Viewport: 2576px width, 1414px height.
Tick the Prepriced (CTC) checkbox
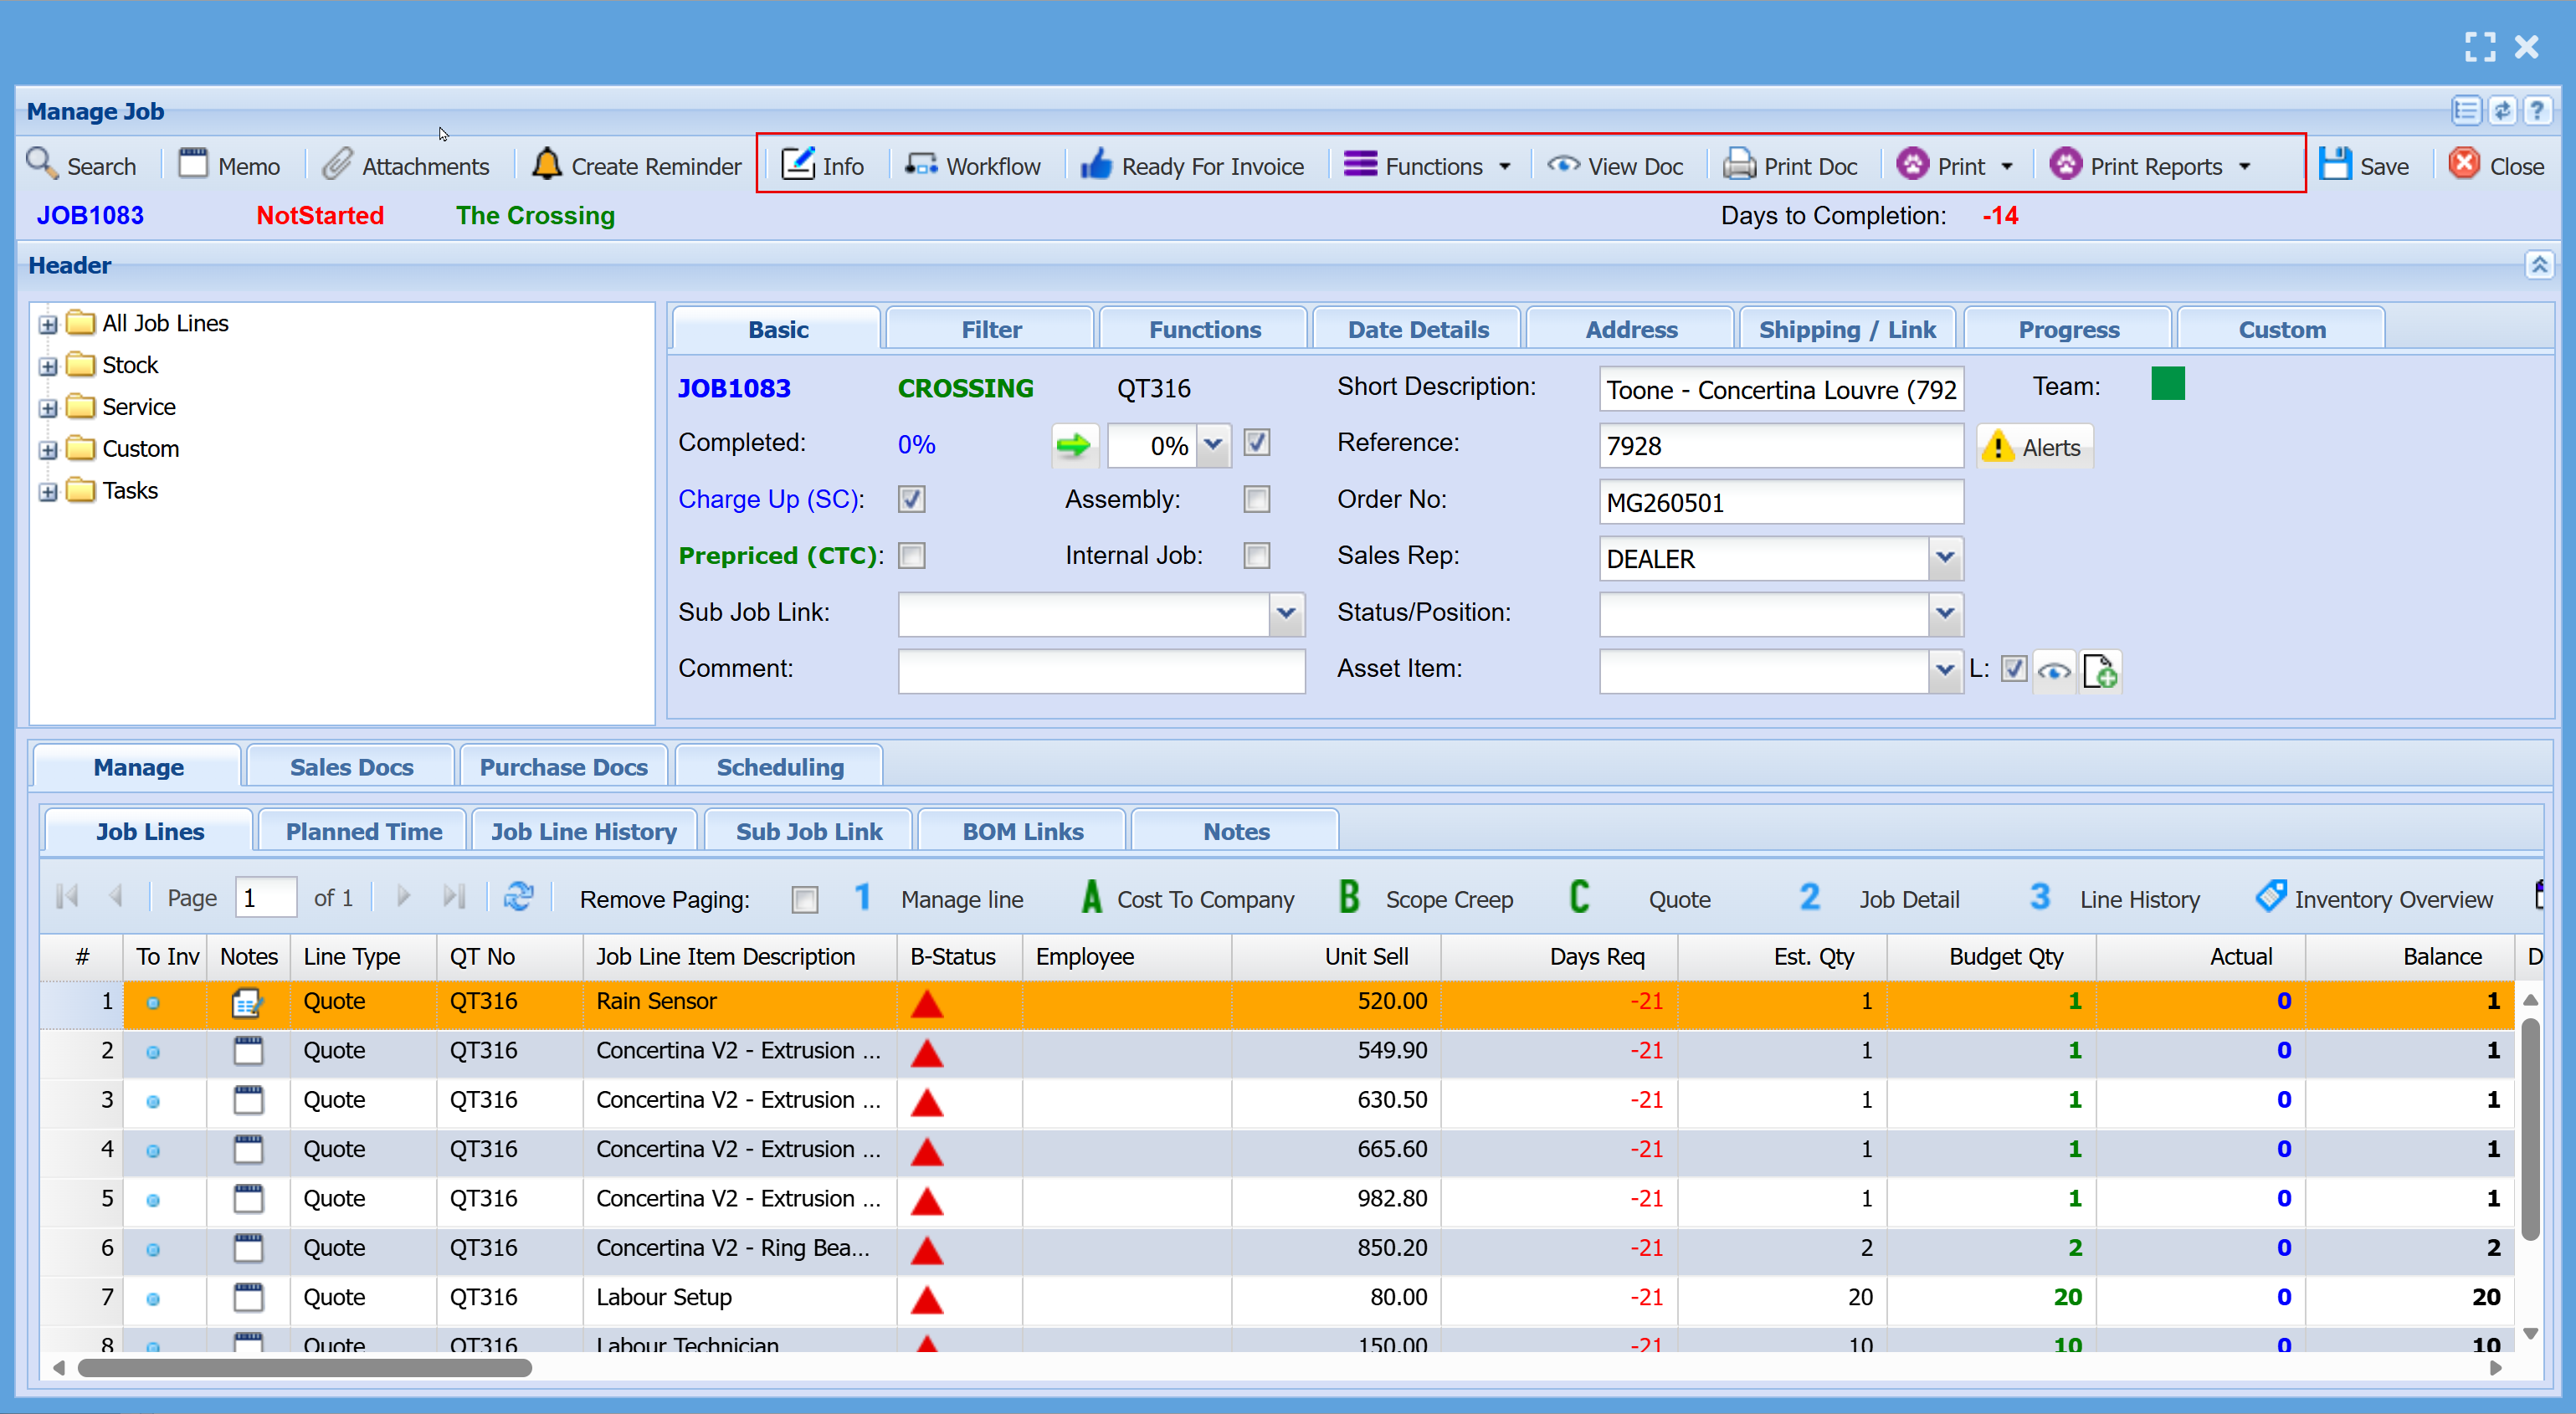[x=911, y=556]
